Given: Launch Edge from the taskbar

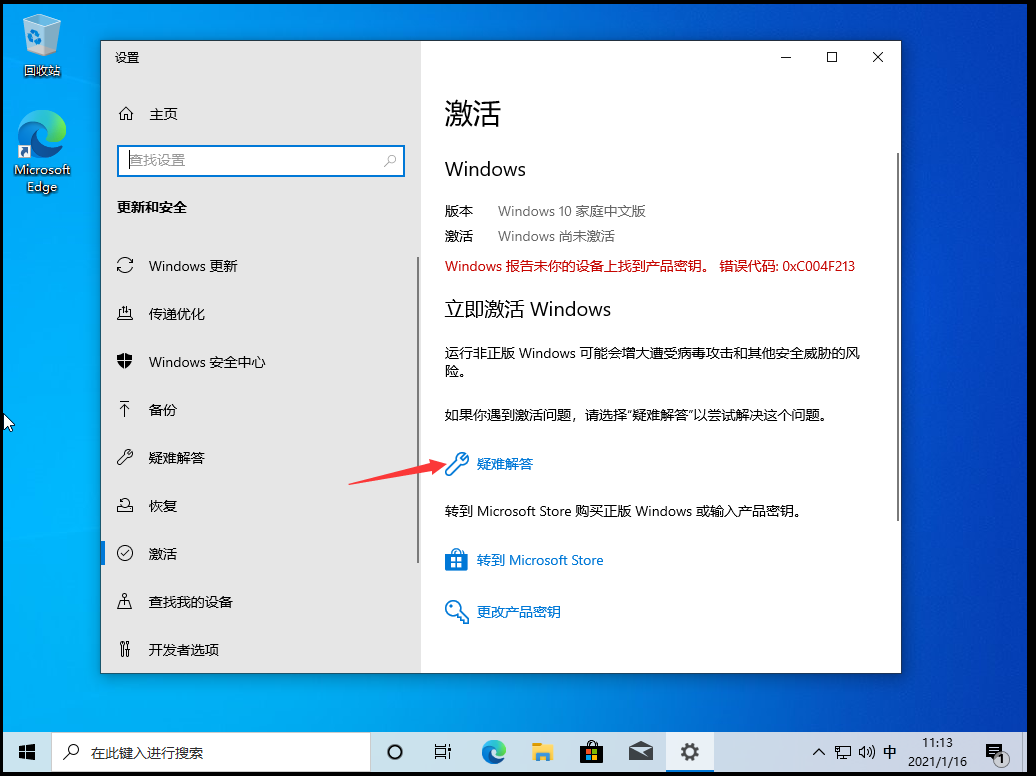Looking at the screenshot, I should pos(493,752).
